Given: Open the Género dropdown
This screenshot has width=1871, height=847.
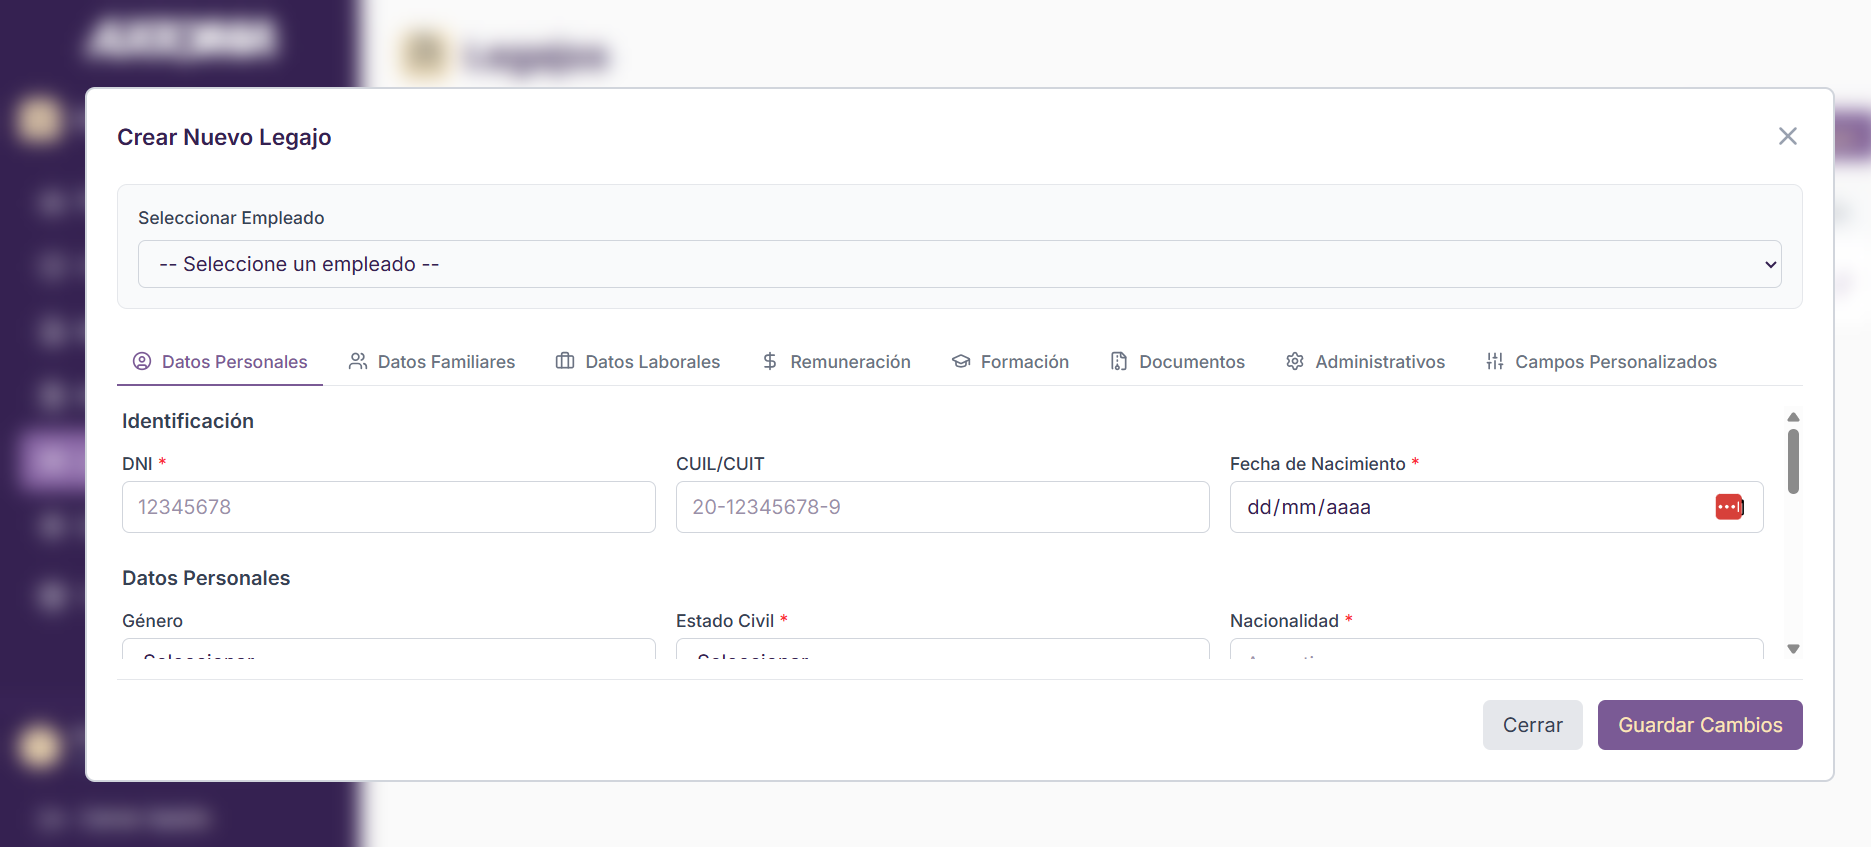Looking at the screenshot, I should (x=388, y=649).
